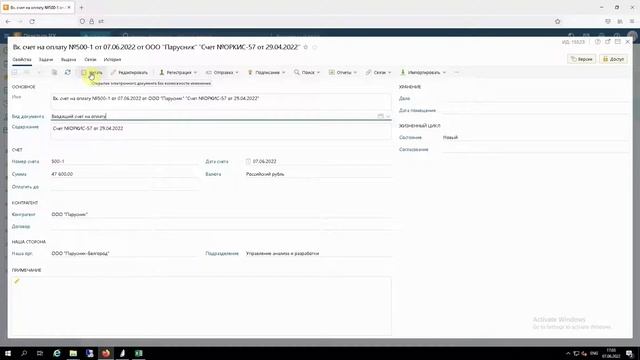Viewport: 640px width, 360px height.
Task: Click the Имя field with document name
Action: [221, 101]
